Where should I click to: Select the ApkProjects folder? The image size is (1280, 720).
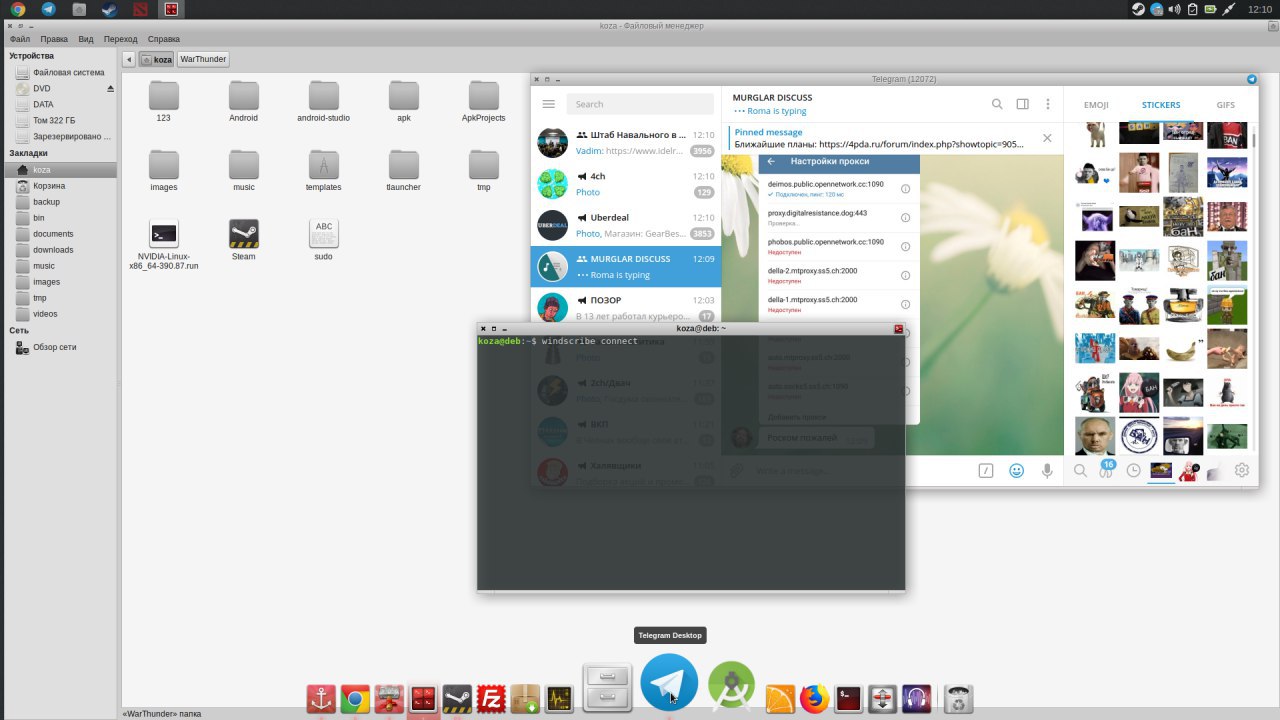(x=483, y=100)
